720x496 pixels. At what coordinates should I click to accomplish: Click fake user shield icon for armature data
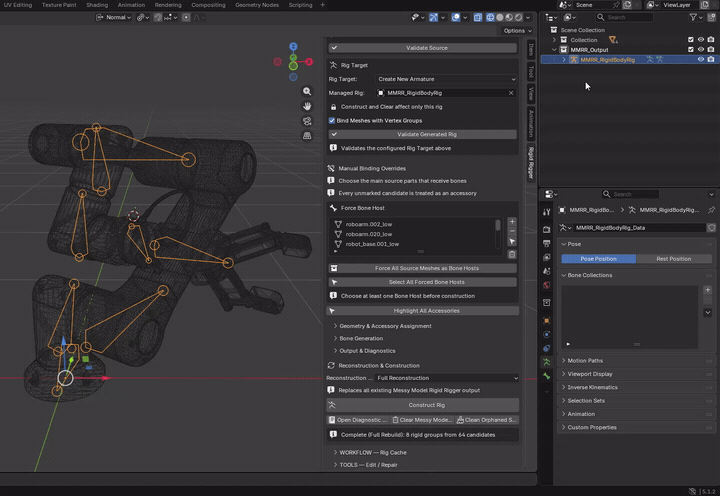pyautogui.click(x=711, y=227)
